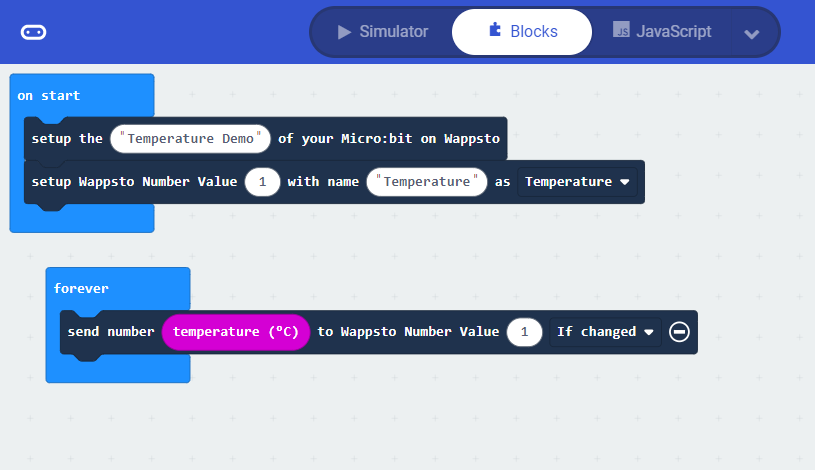Image resolution: width=815 pixels, height=470 pixels.
Task: Expand the language dropdown arrow beside JavaScript
Action: click(x=752, y=34)
